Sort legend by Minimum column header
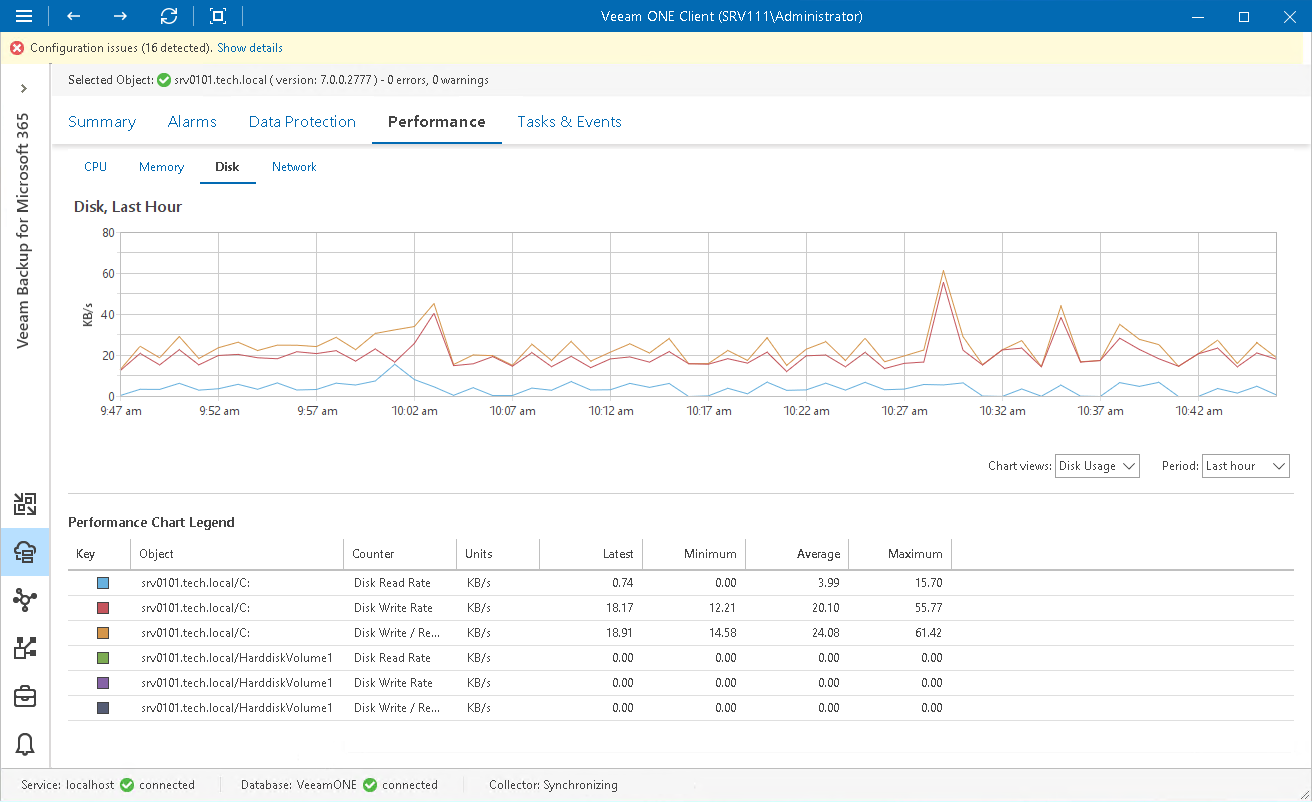Viewport: 1312px width, 802px height. click(x=694, y=554)
